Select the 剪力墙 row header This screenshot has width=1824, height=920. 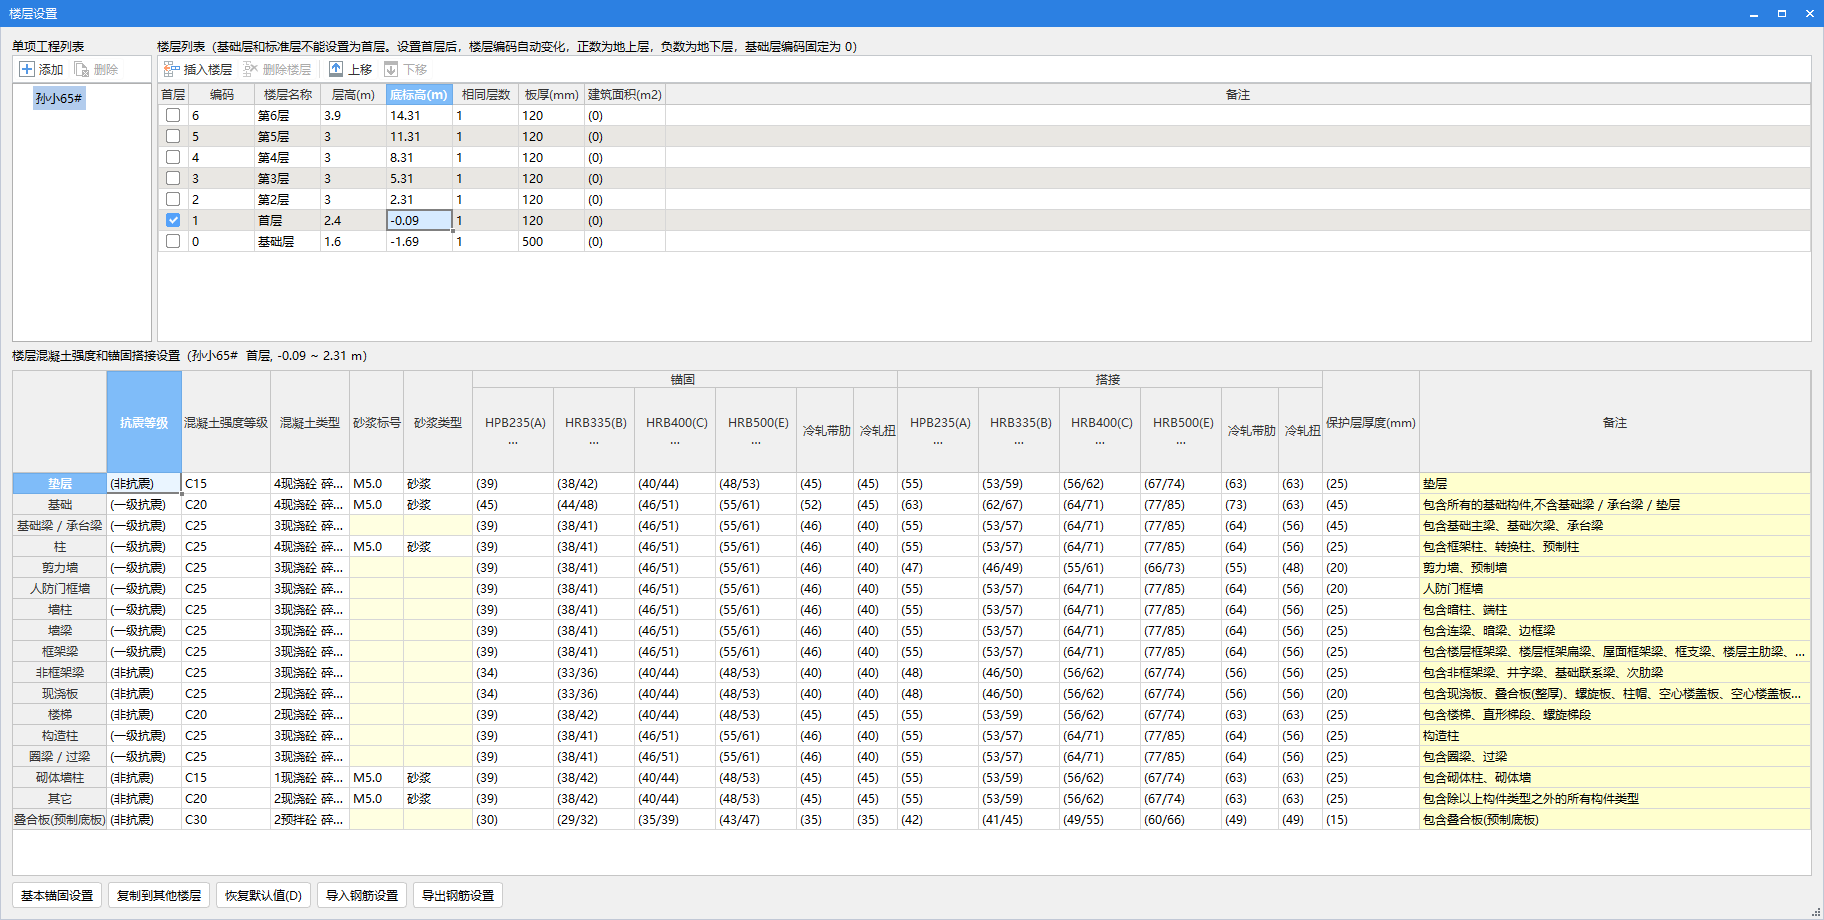pyautogui.click(x=60, y=567)
